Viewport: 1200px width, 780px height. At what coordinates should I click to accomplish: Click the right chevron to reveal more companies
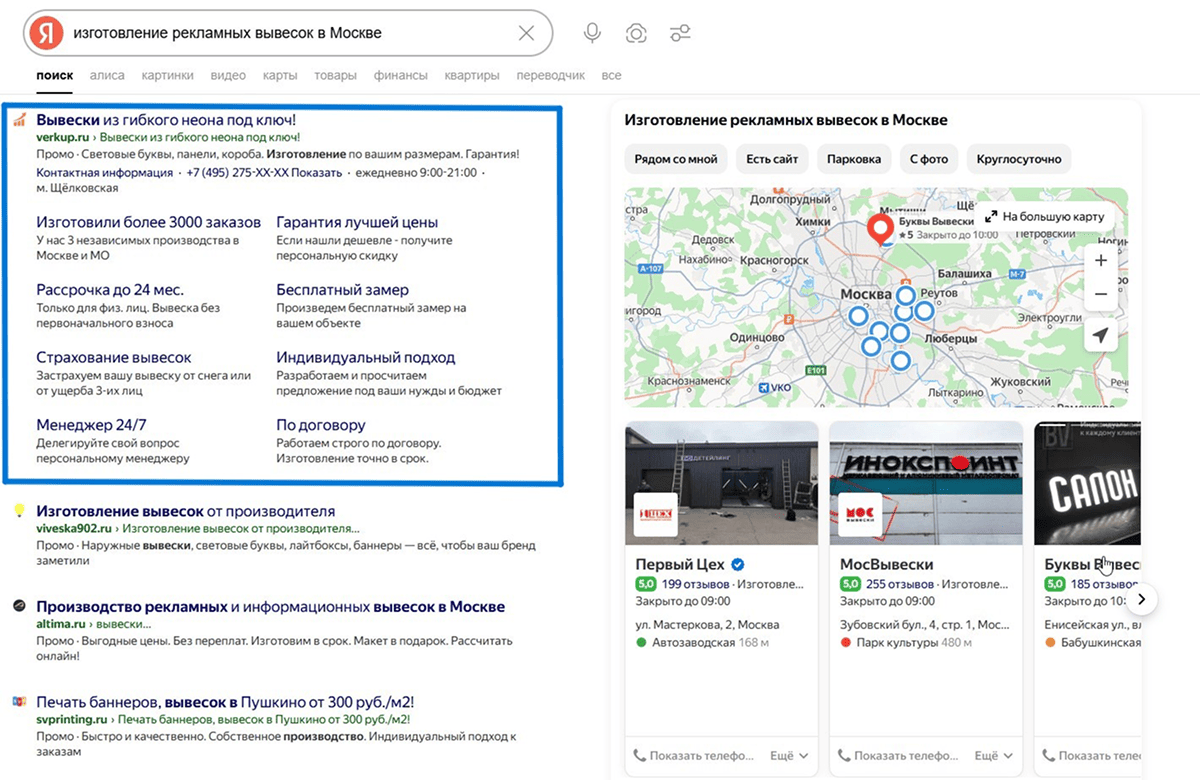pos(1141,598)
